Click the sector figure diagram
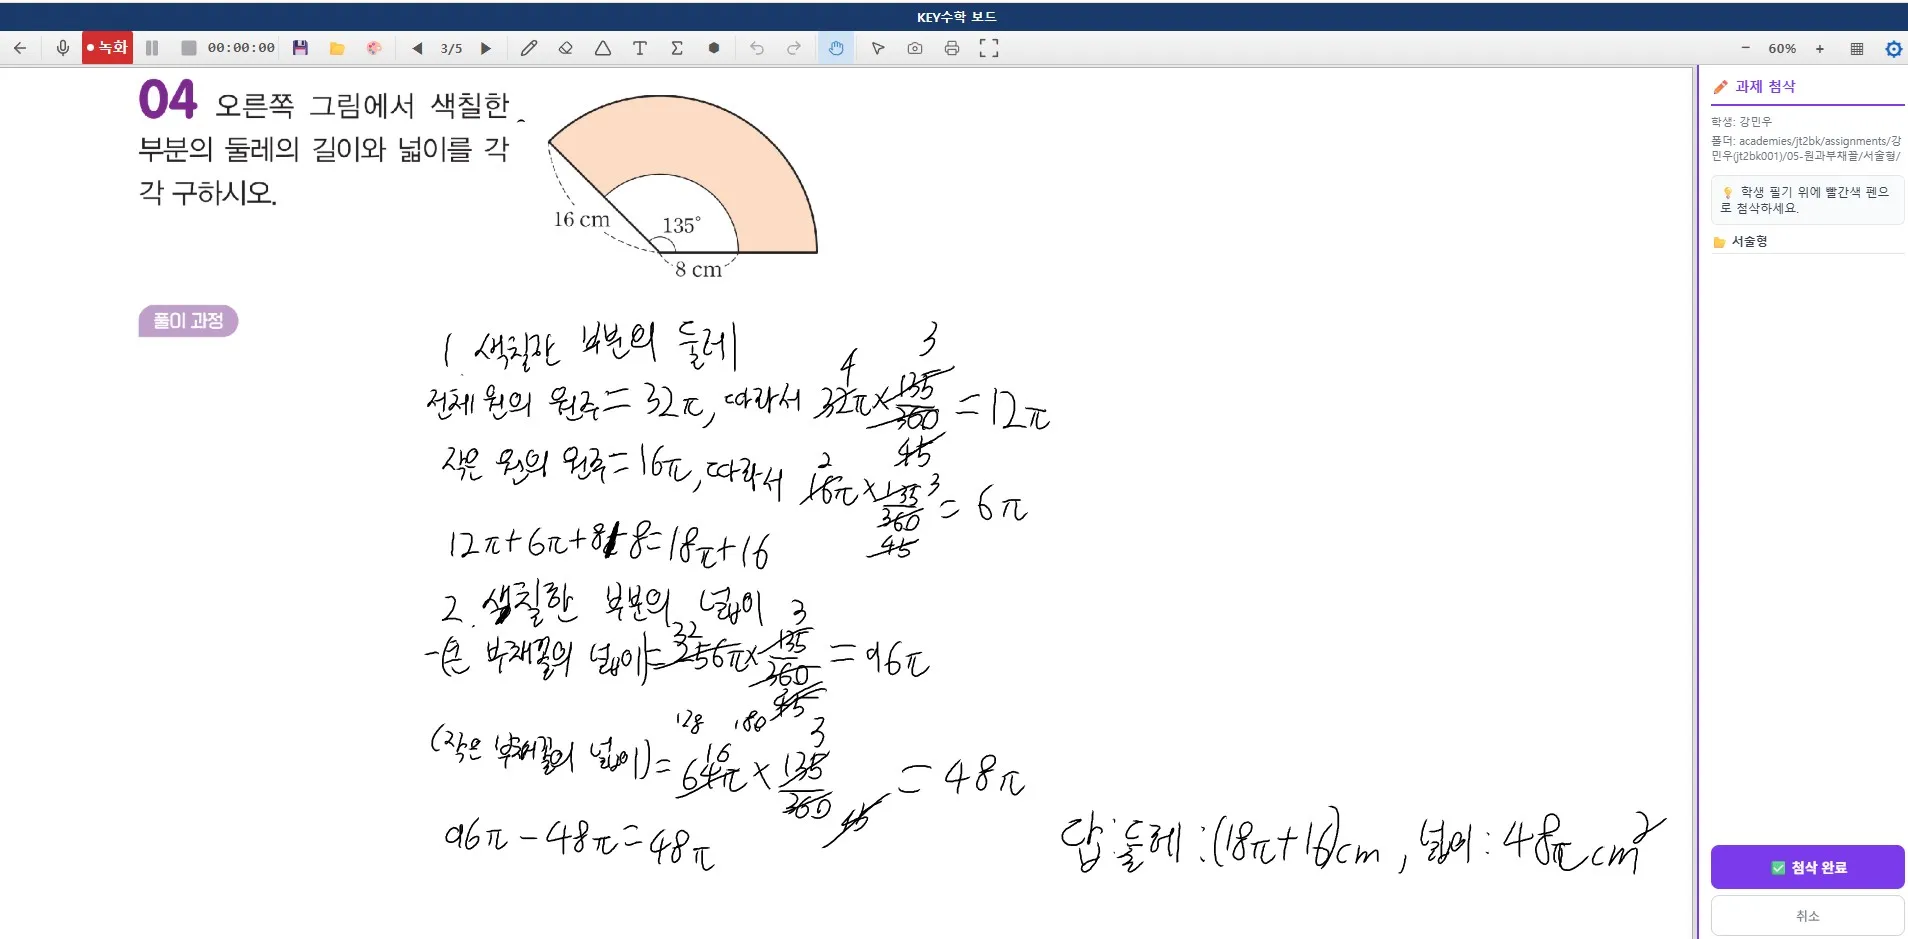This screenshot has width=1908, height=939. tap(683, 187)
